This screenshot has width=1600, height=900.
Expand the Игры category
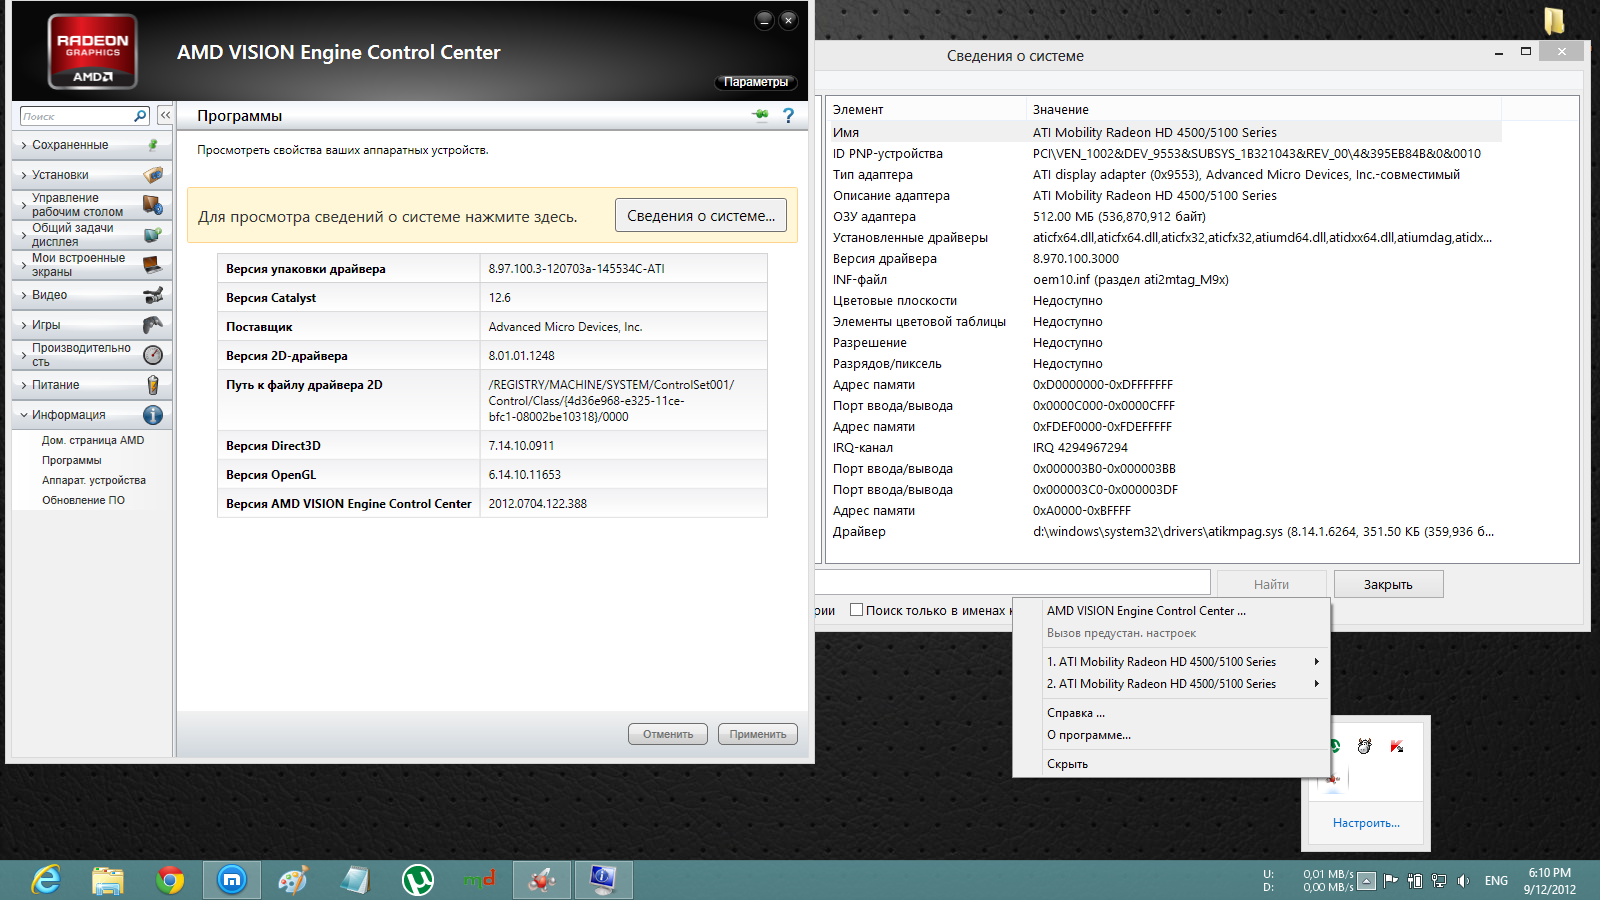tap(46, 325)
